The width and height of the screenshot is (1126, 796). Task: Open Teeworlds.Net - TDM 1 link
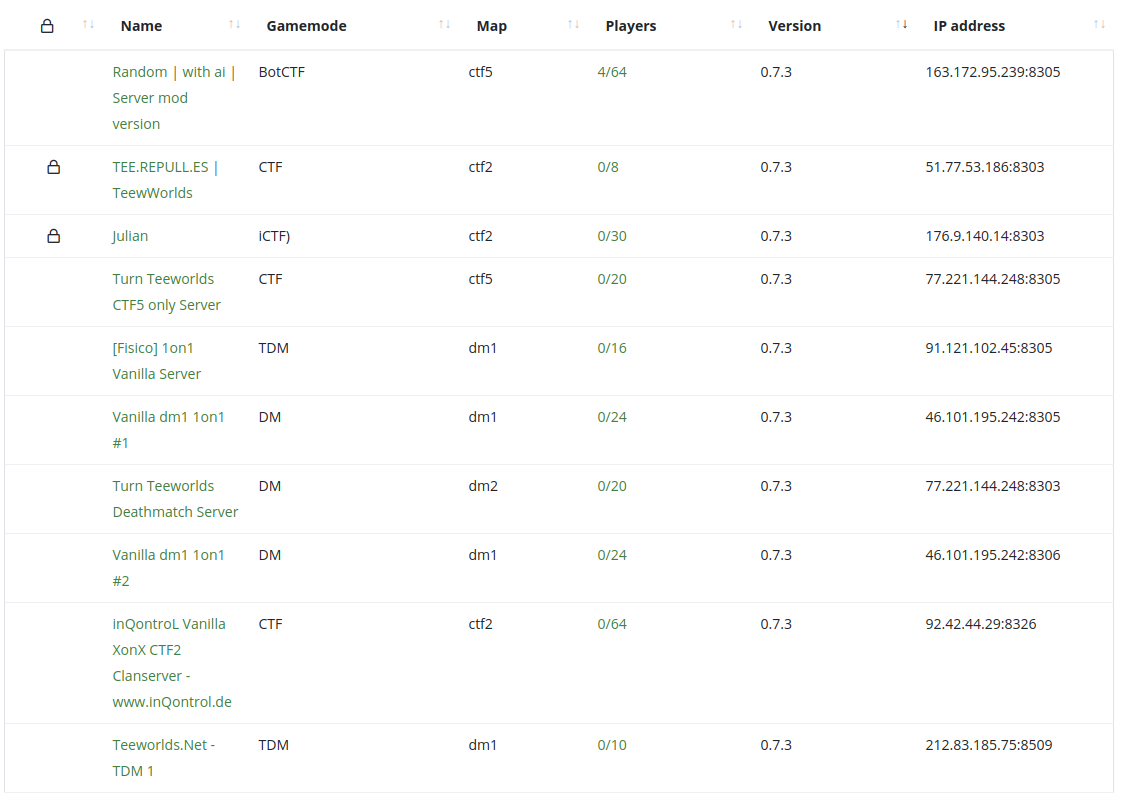[x=164, y=758]
